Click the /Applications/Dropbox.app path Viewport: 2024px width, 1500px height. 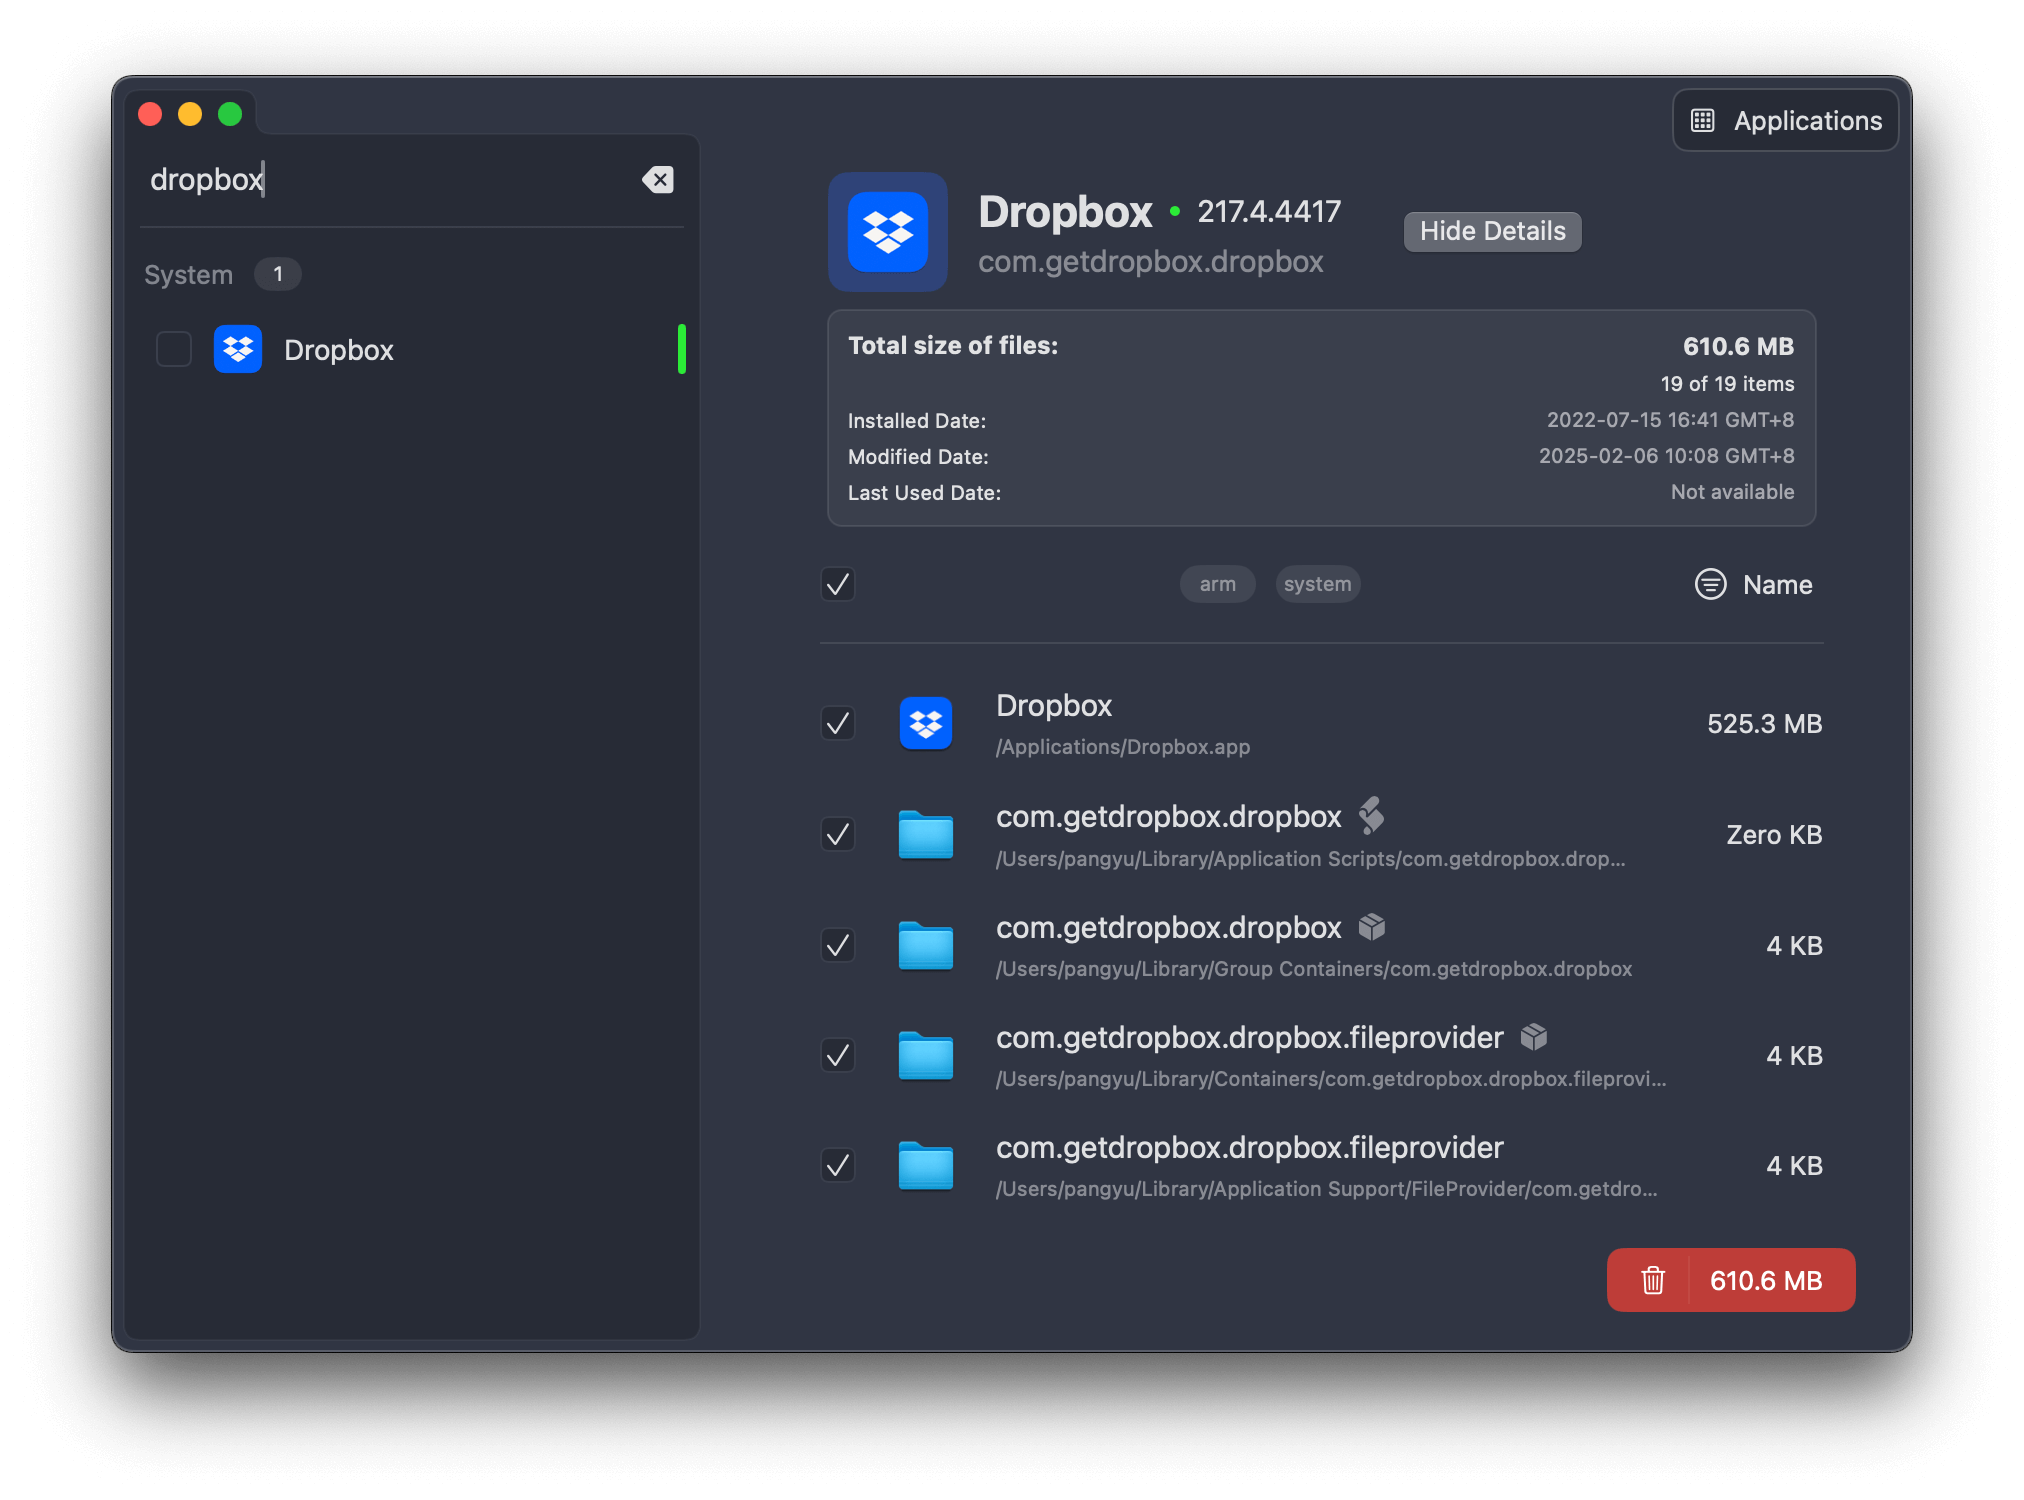pos(1123,747)
